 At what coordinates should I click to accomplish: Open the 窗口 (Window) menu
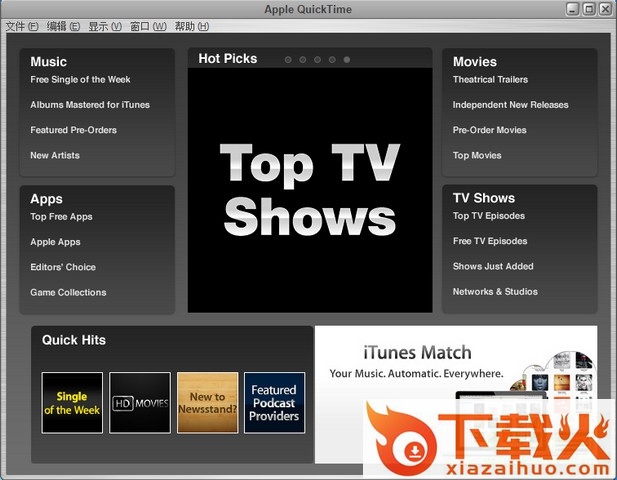[x=148, y=26]
